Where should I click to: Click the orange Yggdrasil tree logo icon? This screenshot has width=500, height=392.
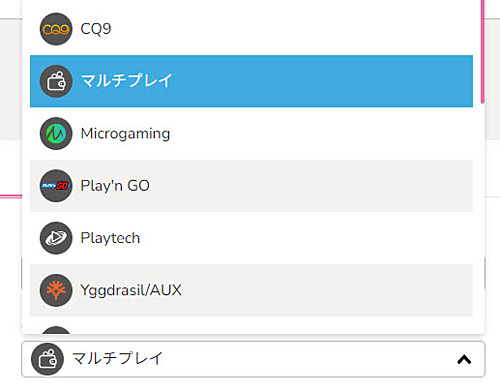tap(56, 290)
